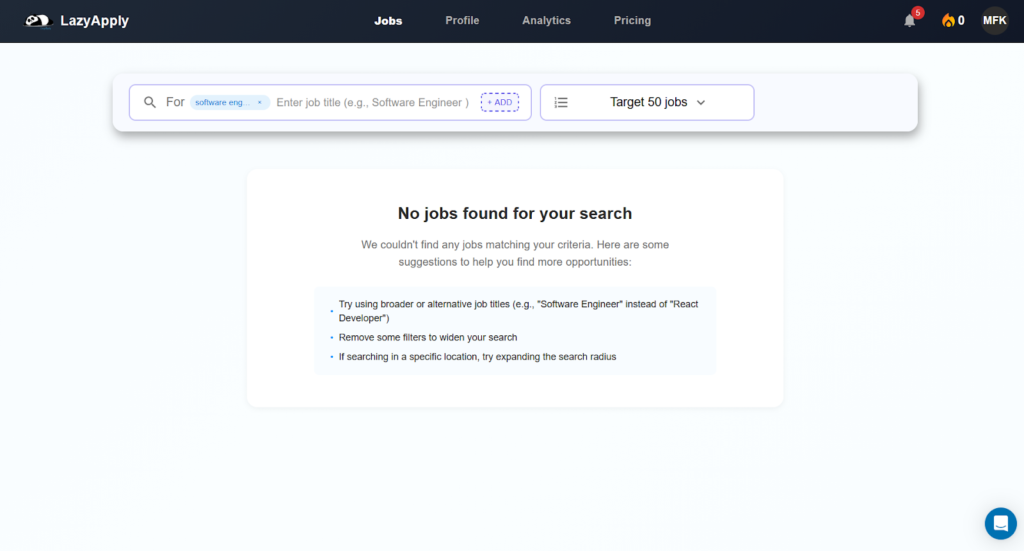1024x551 pixels.
Task: Open the chat support bubble
Action: click(x=1000, y=524)
